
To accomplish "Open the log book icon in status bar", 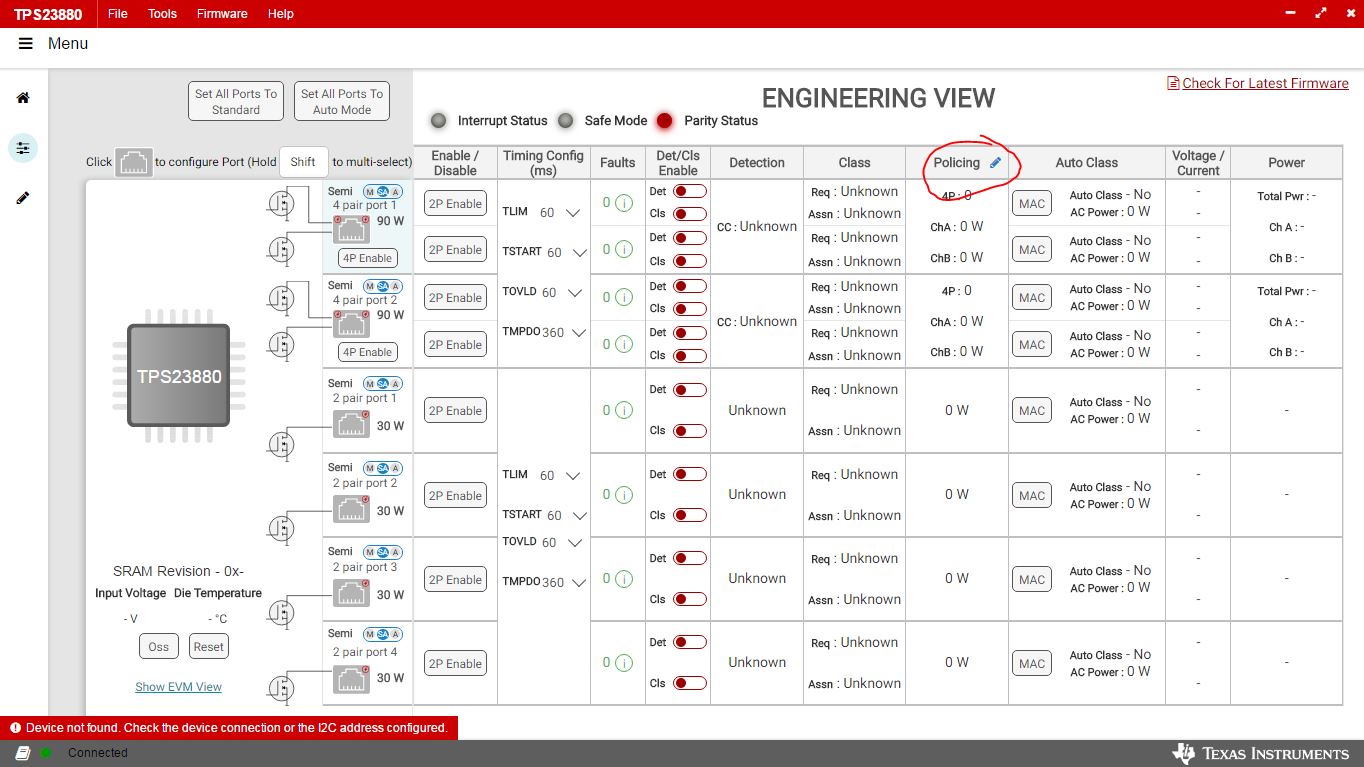I will [x=23, y=753].
